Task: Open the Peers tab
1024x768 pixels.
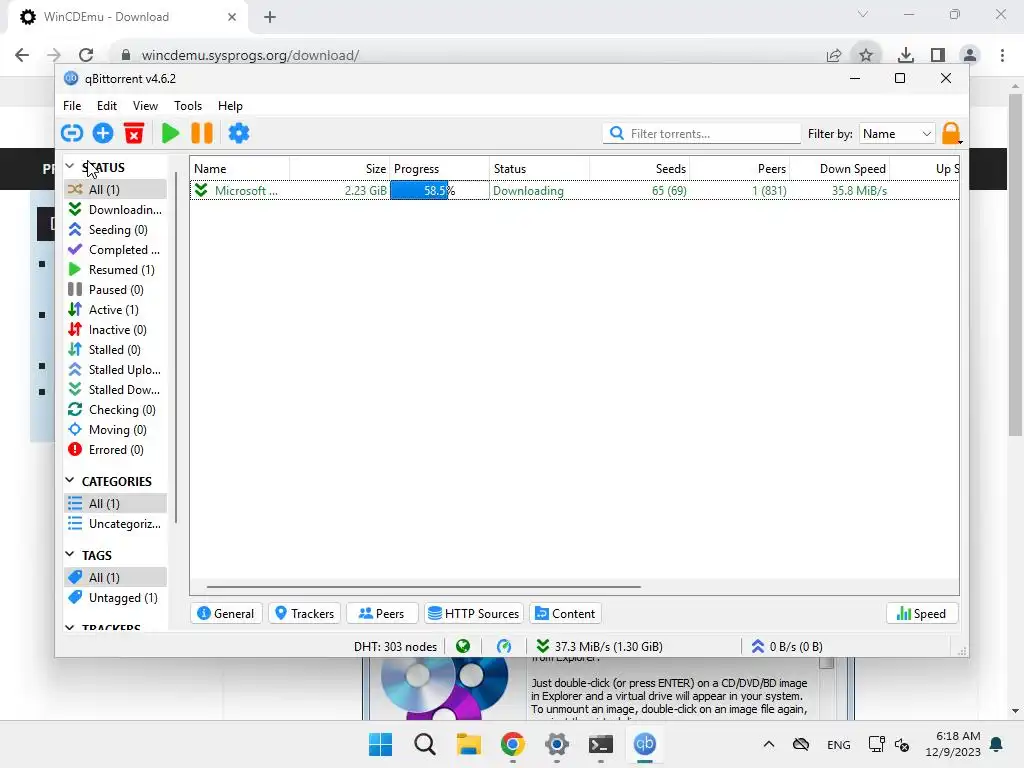Action: [381, 613]
